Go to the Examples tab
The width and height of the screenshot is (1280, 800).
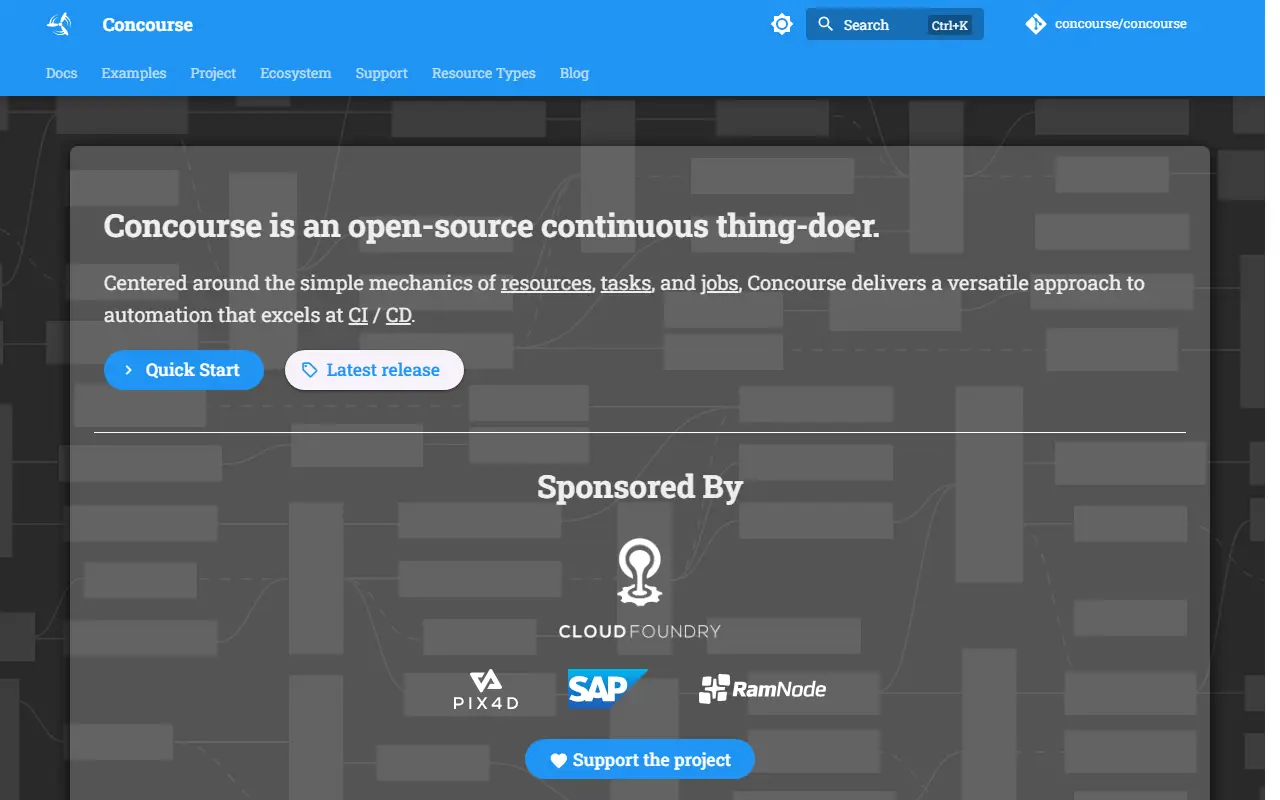pyautogui.click(x=134, y=73)
